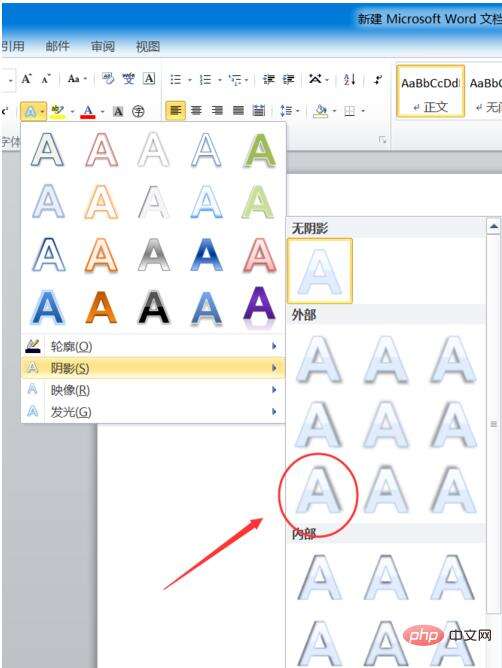Image resolution: width=502 pixels, height=668 pixels.
Task: Click the Grow Font icon
Action: pos(26,79)
